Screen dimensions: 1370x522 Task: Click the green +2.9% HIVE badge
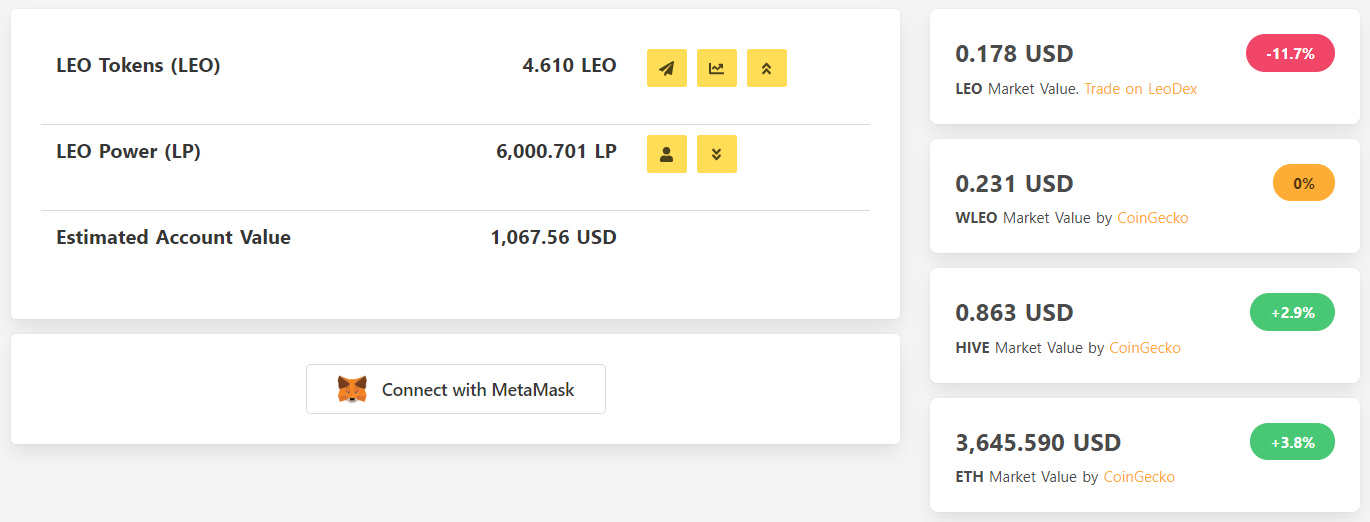point(1292,312)
